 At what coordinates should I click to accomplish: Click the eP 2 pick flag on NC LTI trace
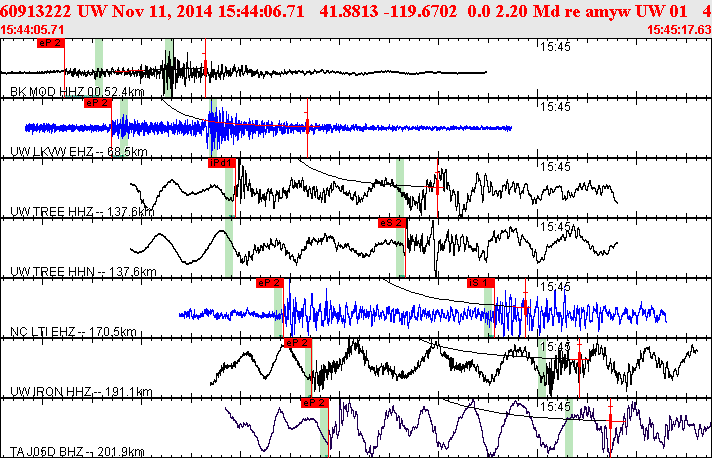click(270, 283)
